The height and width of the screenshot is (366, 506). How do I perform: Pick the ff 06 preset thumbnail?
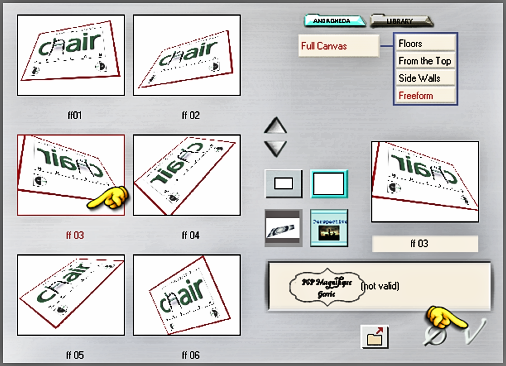pos(187,295)
